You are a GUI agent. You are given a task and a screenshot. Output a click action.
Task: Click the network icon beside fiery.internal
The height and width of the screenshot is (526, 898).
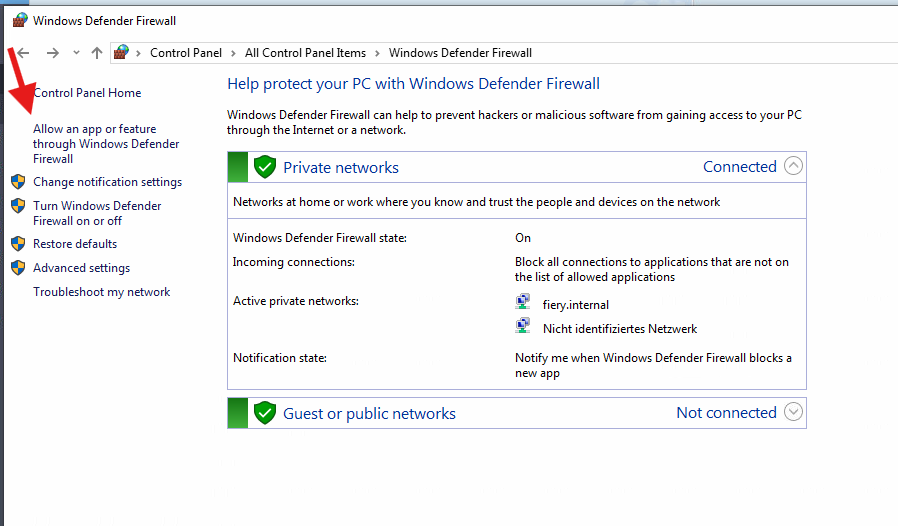point(522,301)
